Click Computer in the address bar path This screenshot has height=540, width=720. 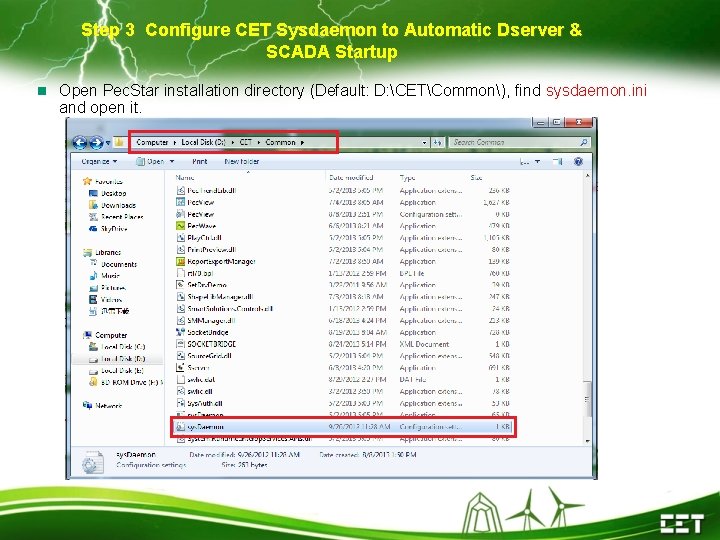click(x=152, y=142)
